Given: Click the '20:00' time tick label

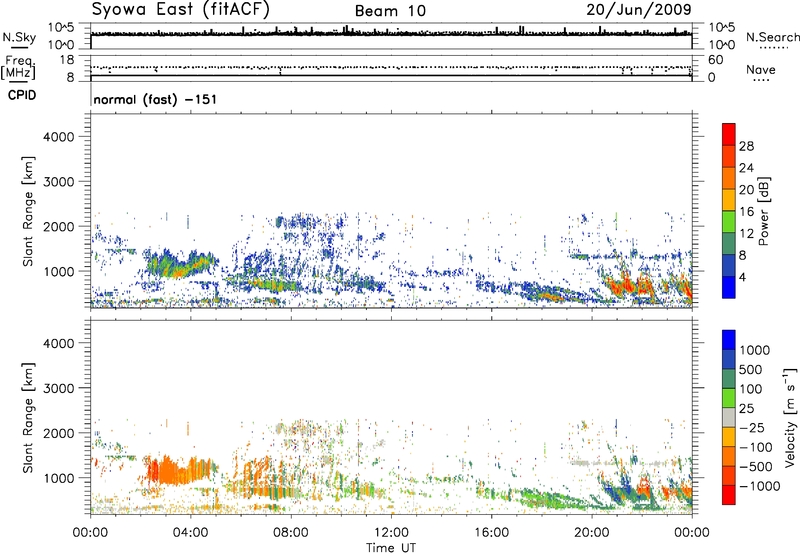Looking at the screenshot, I should 591,533.
